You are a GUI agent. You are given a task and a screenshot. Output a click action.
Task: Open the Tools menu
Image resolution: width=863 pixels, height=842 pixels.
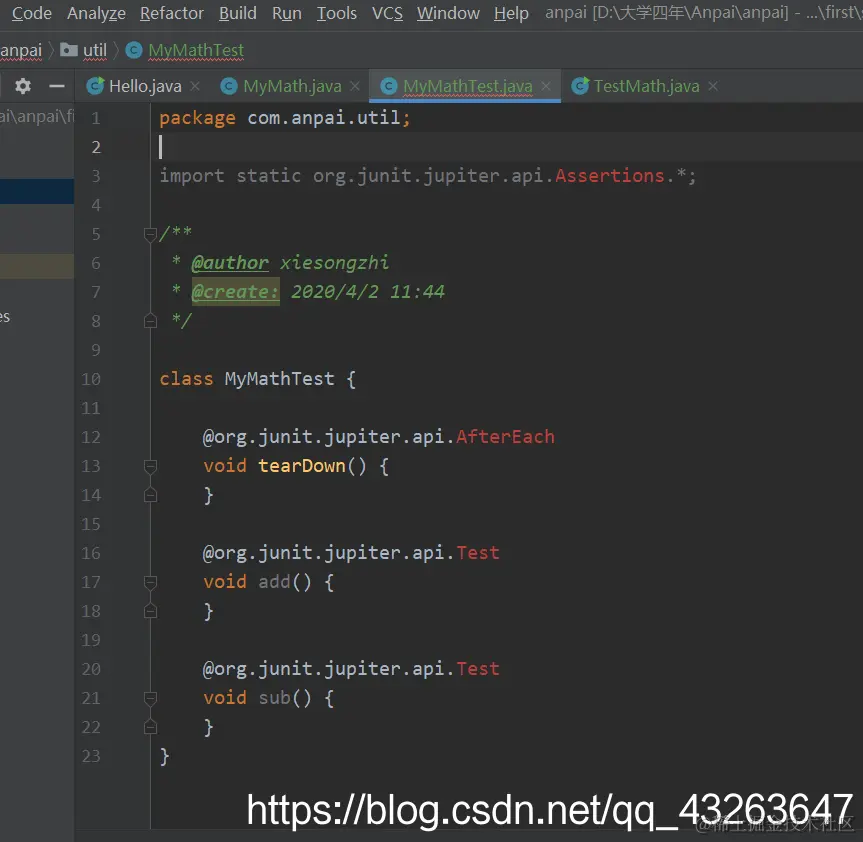[x=336, y=13]
